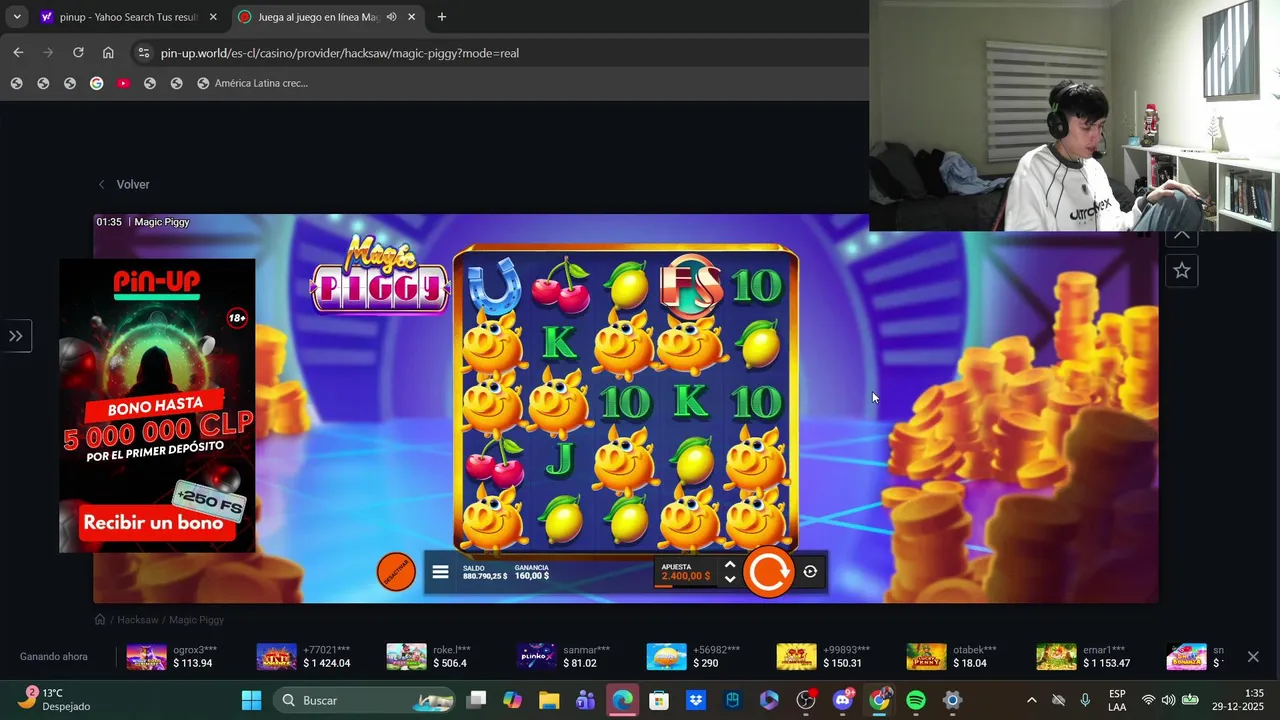Collapse game panel with top chevron
The width and height of the screenshot is (1280, 720).
tap(1182, 236)
